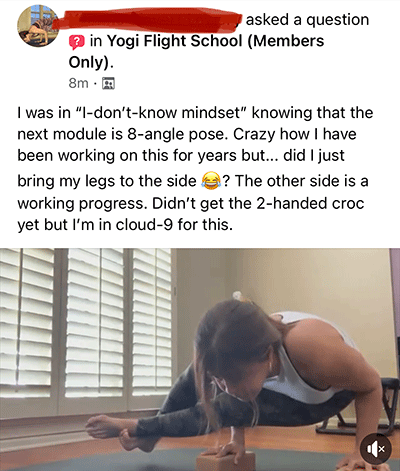Screen dimensions: 400x471
Task: Click the laughing-crying emoji in the post
Action: 211,181
